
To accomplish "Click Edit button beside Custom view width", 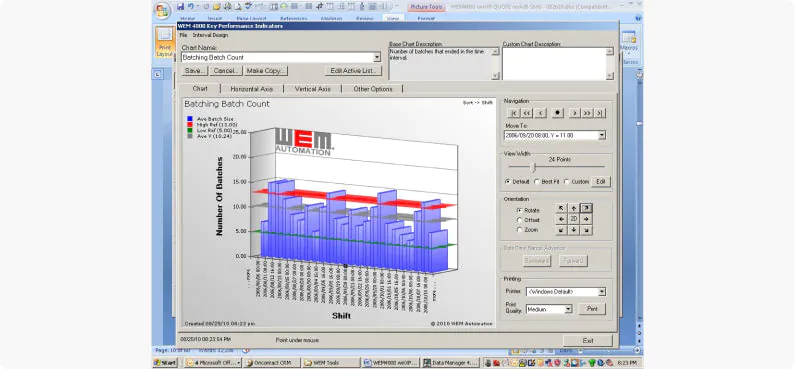I will coord(601,181).
